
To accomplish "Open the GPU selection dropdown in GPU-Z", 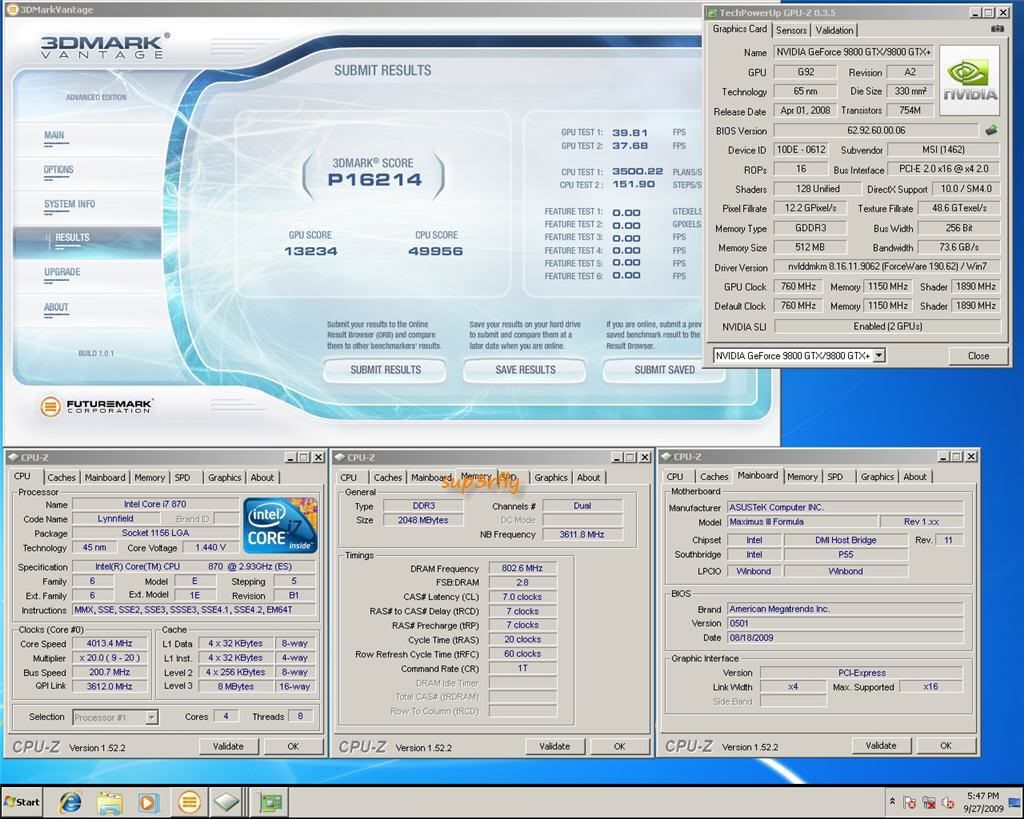I will pyautogui.click(x=878, y=355).
